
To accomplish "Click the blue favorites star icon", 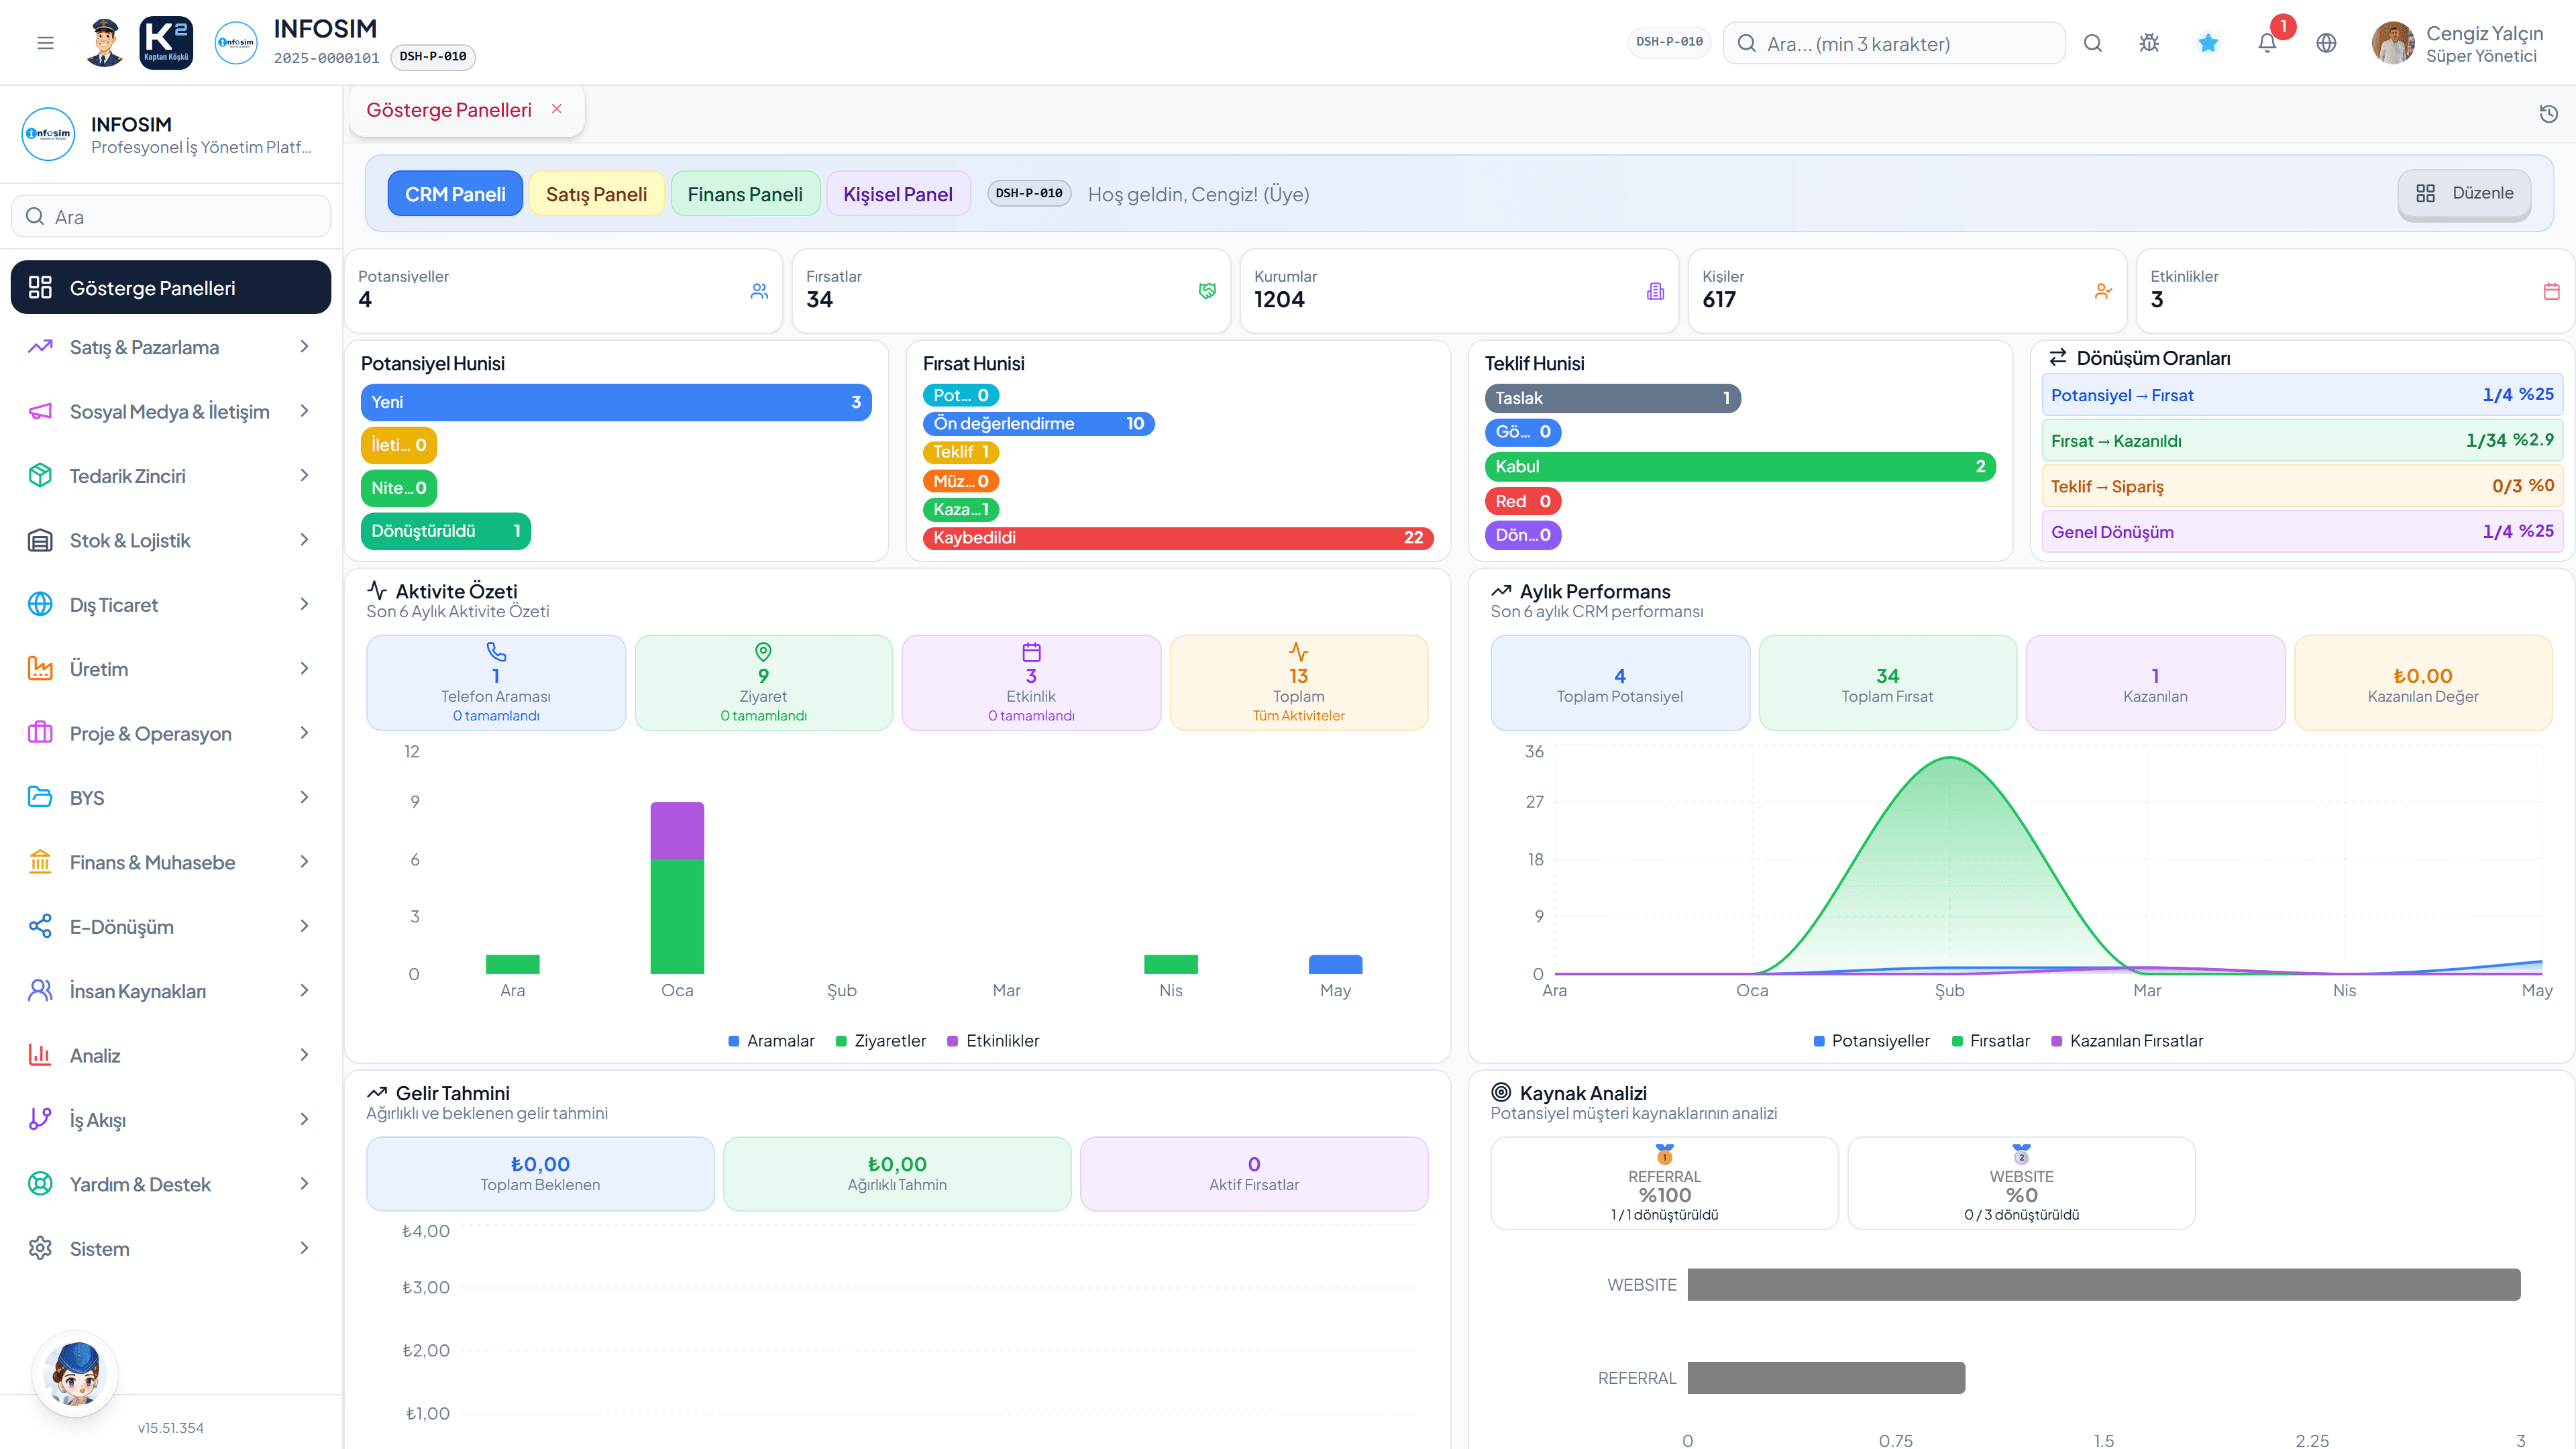I will pos(2208,43).
